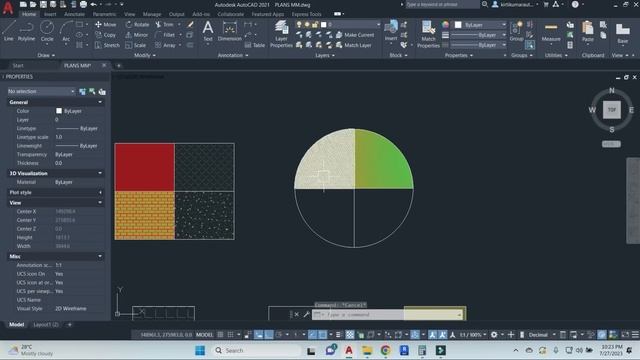Open the Decimal units dropdown
Viewport: 640px width, 360px height.
click(x=541, y=335)
